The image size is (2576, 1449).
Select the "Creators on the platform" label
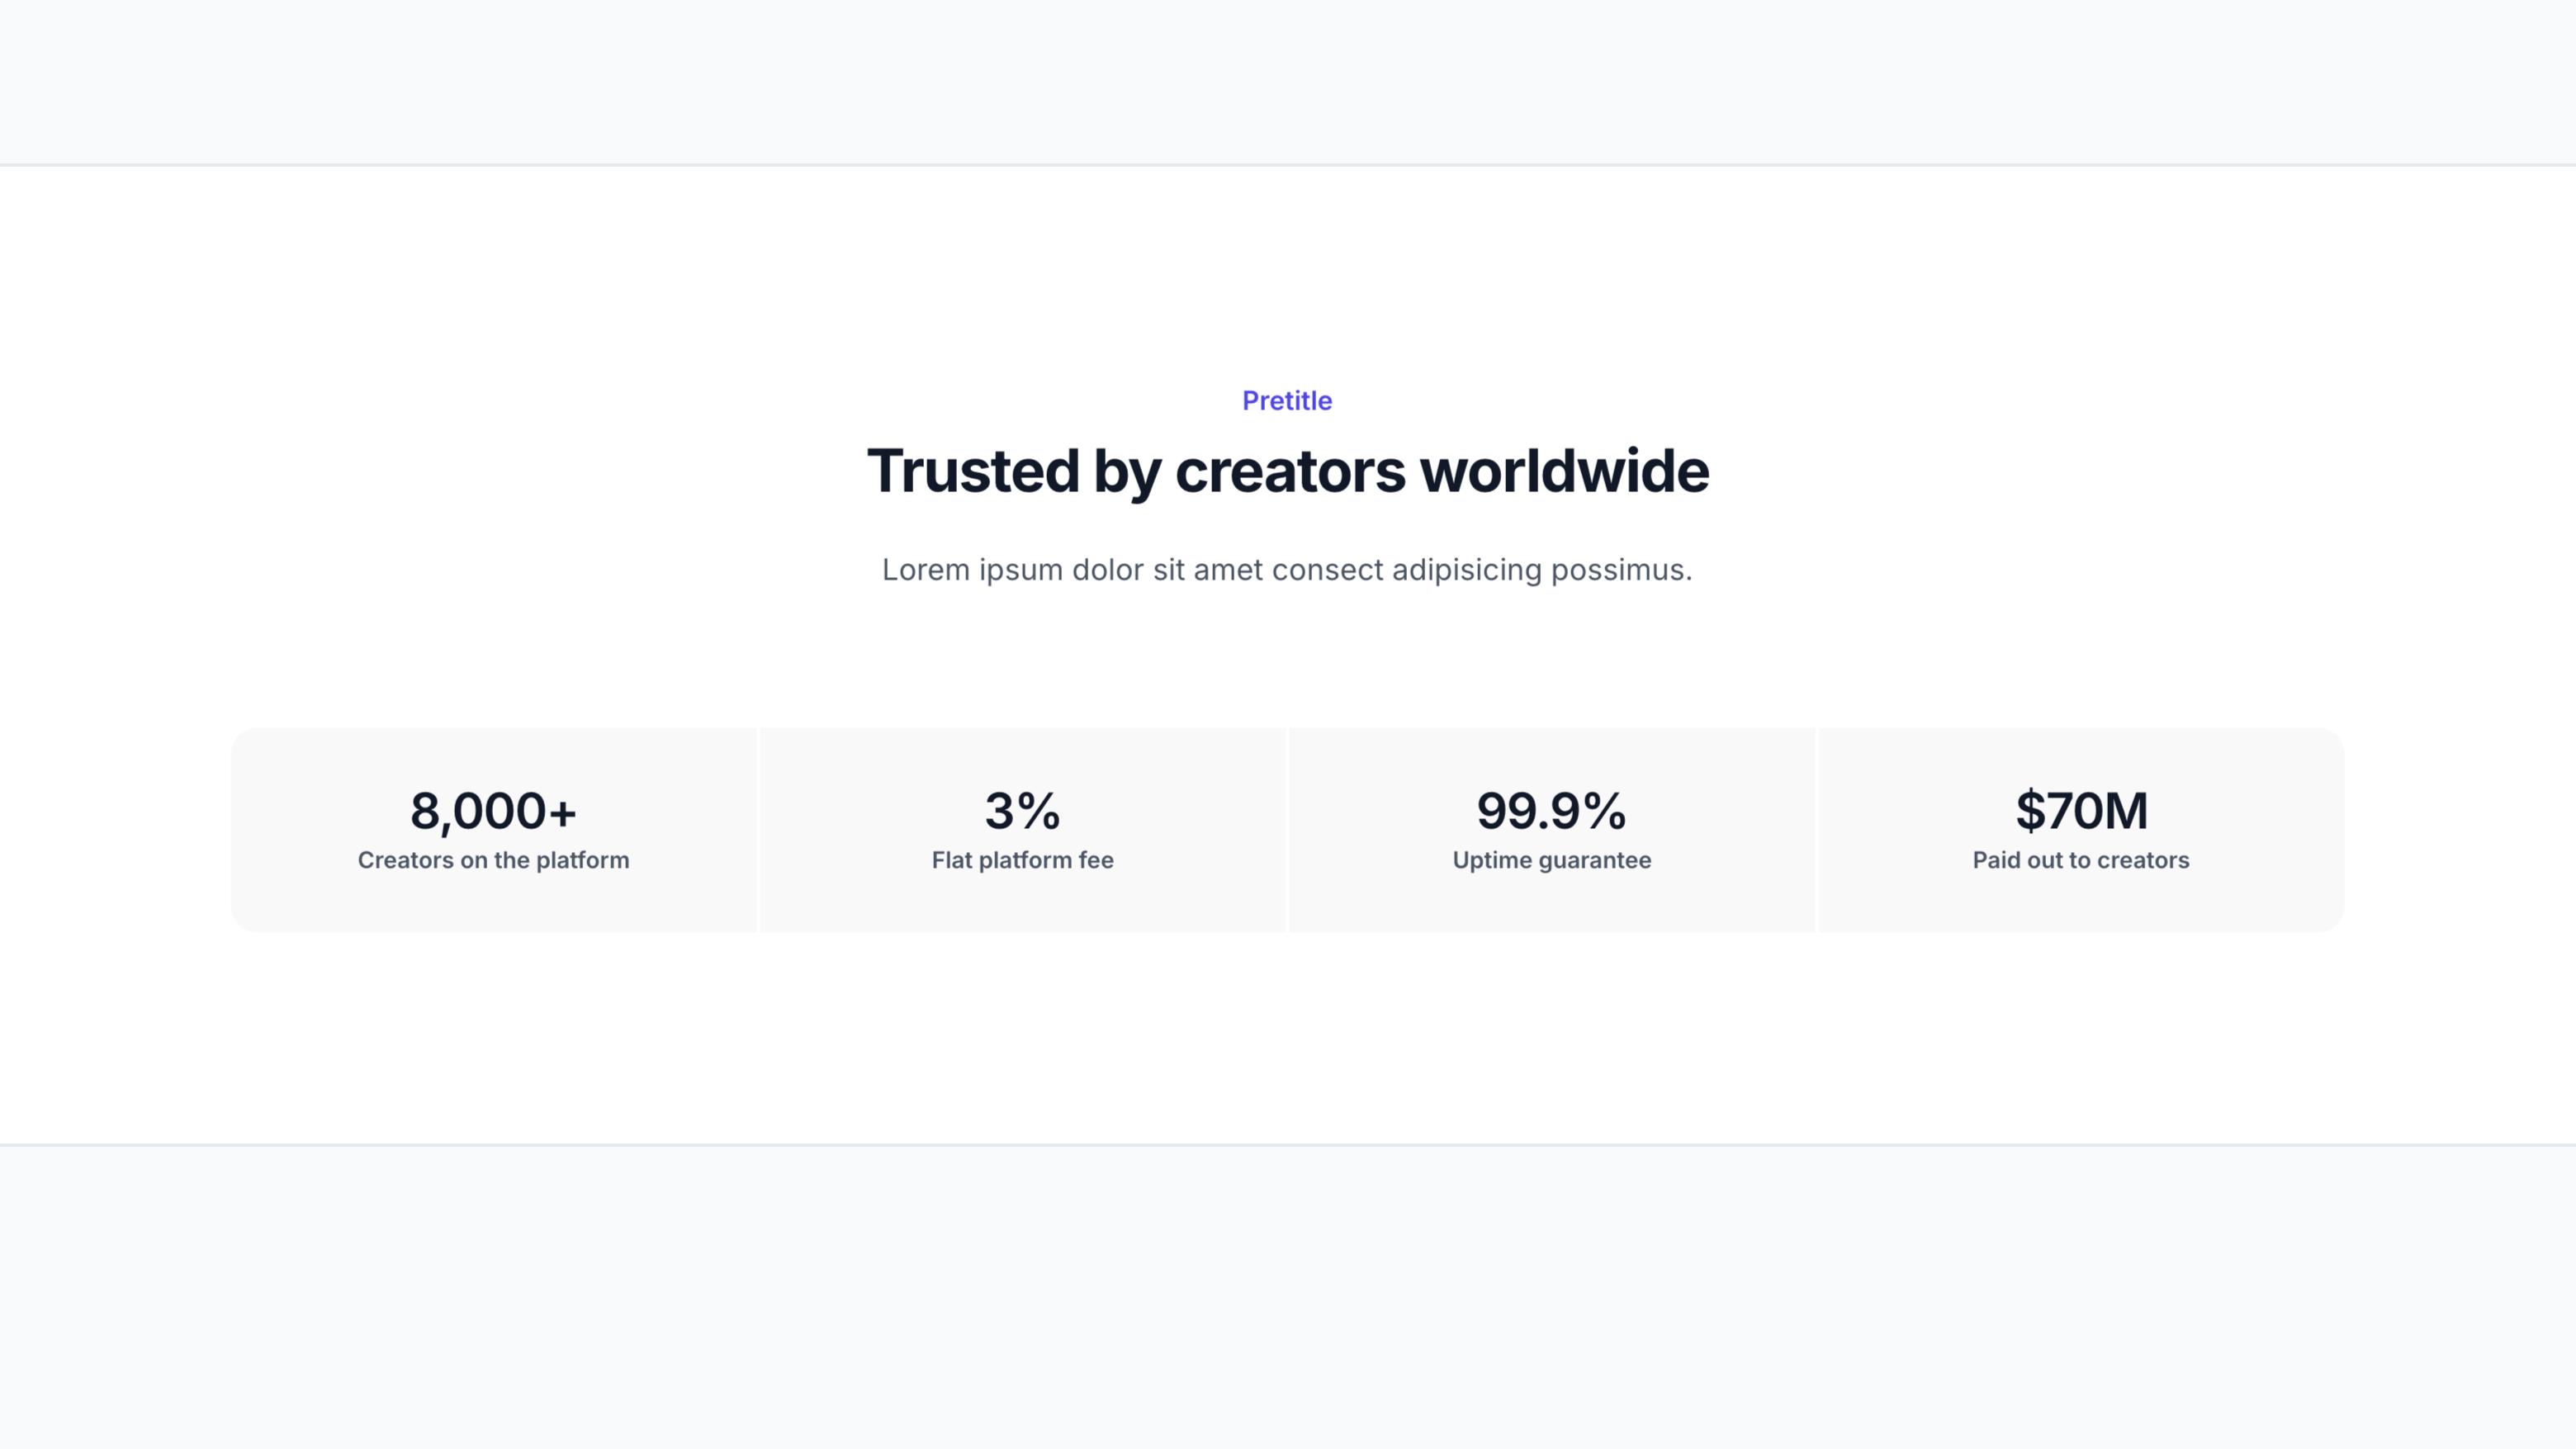493,860
